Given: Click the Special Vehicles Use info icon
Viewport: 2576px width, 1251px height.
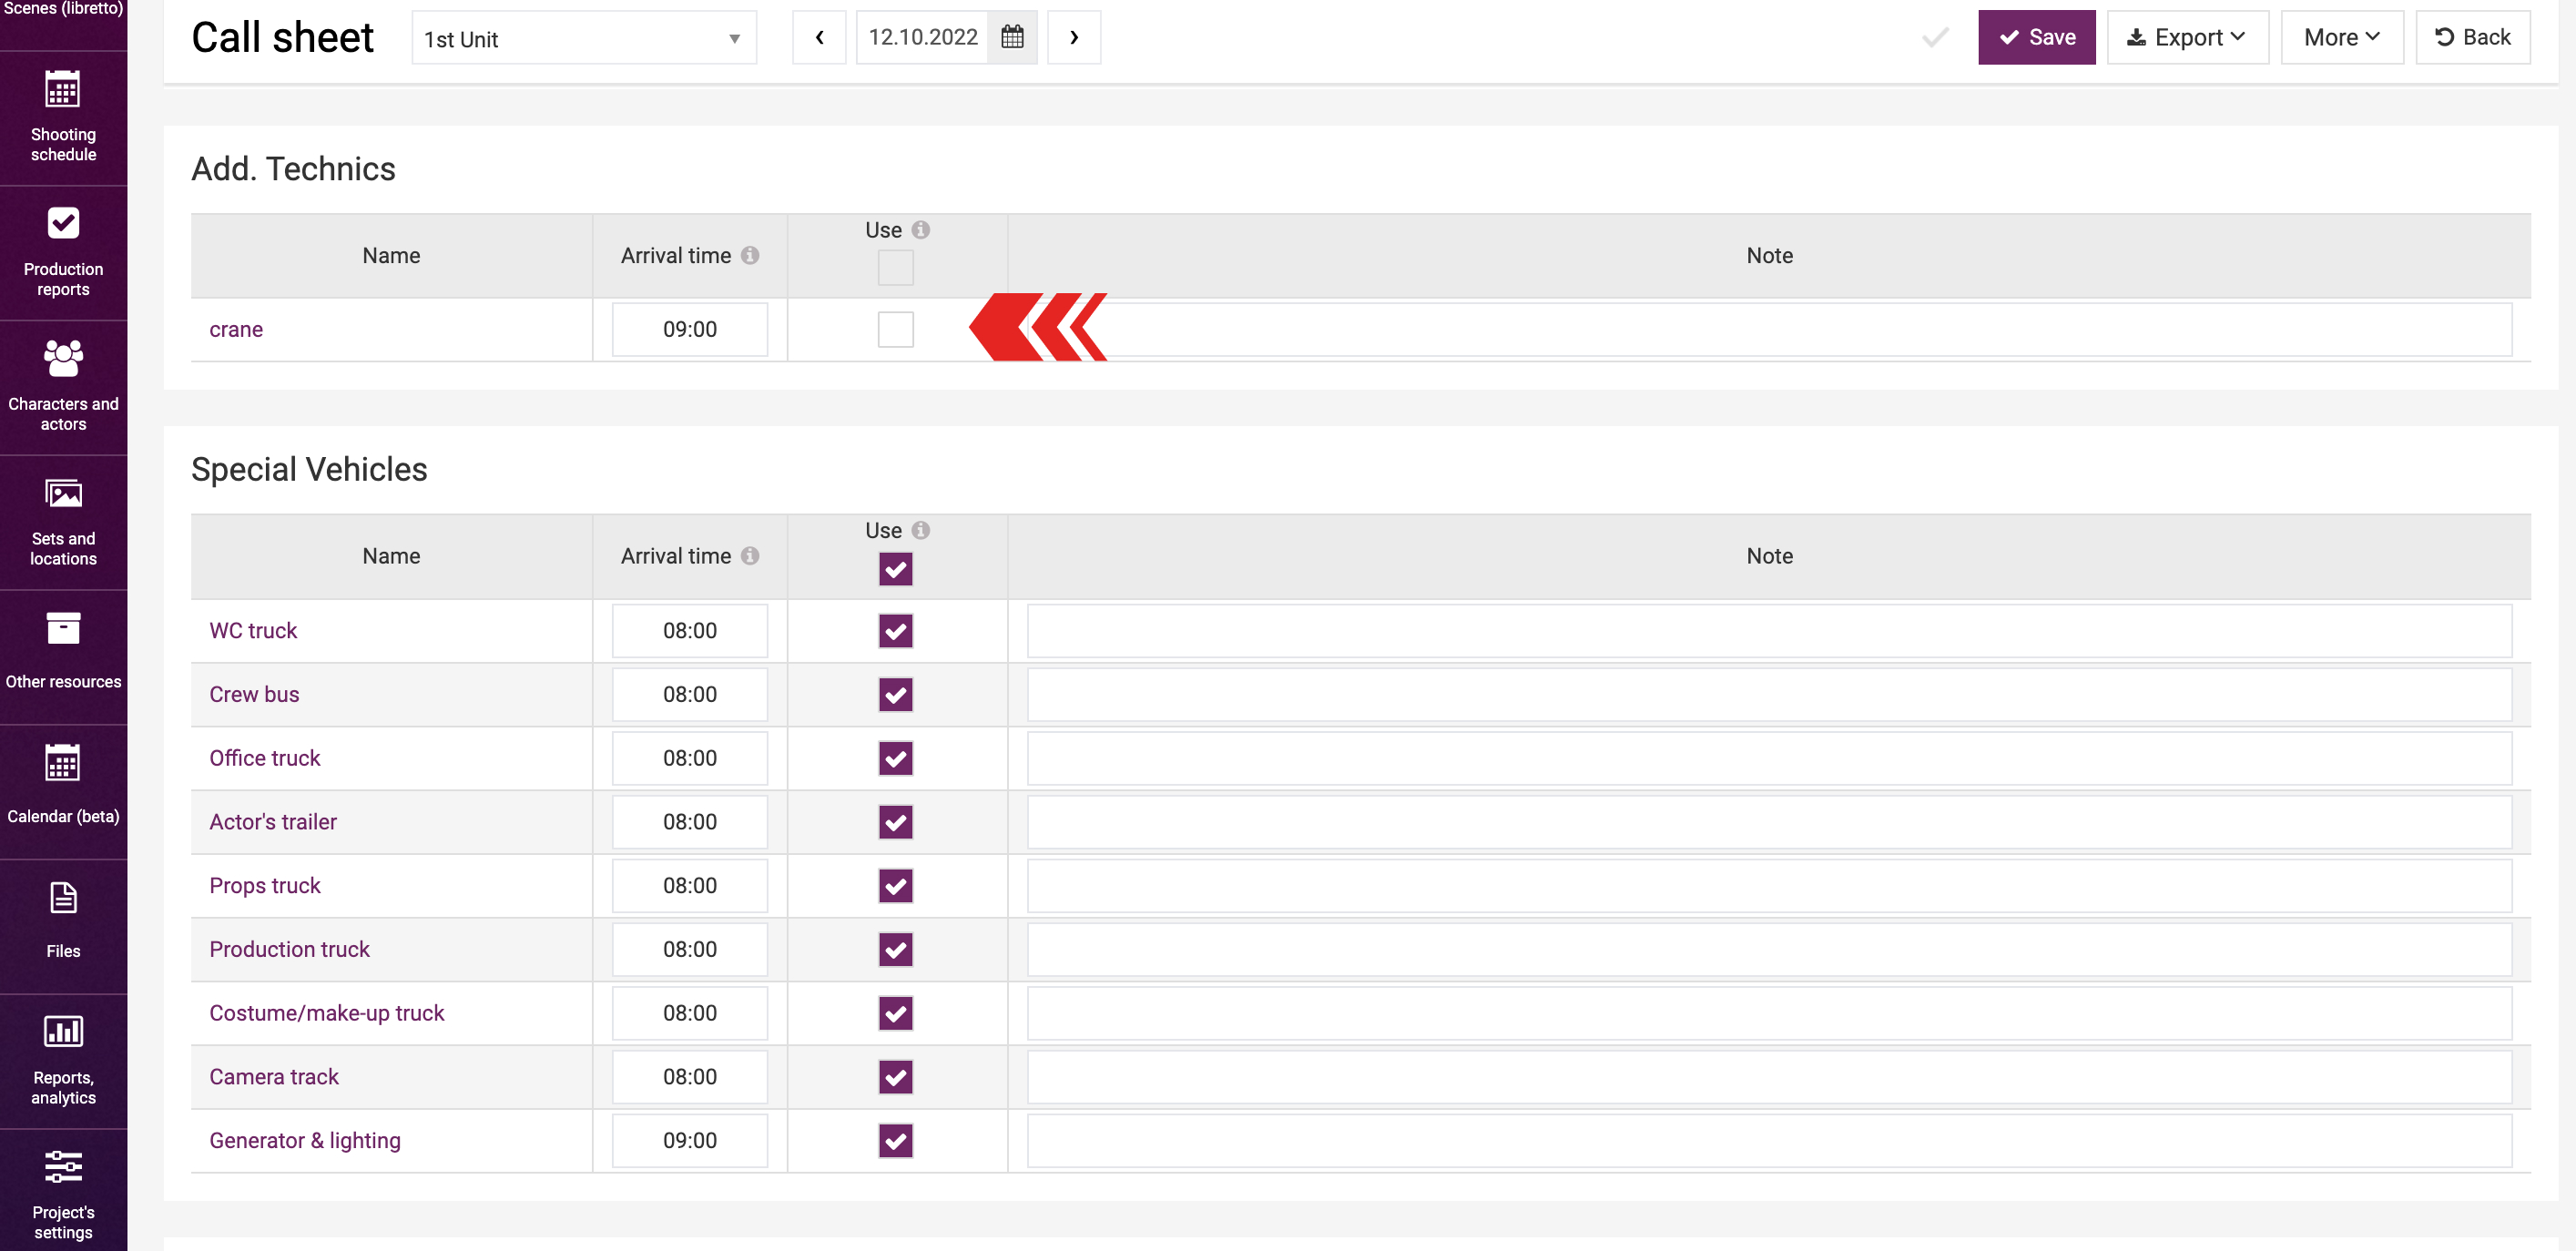Looking at the screenshot, I should pyautogui.click(x=921, y=531).
